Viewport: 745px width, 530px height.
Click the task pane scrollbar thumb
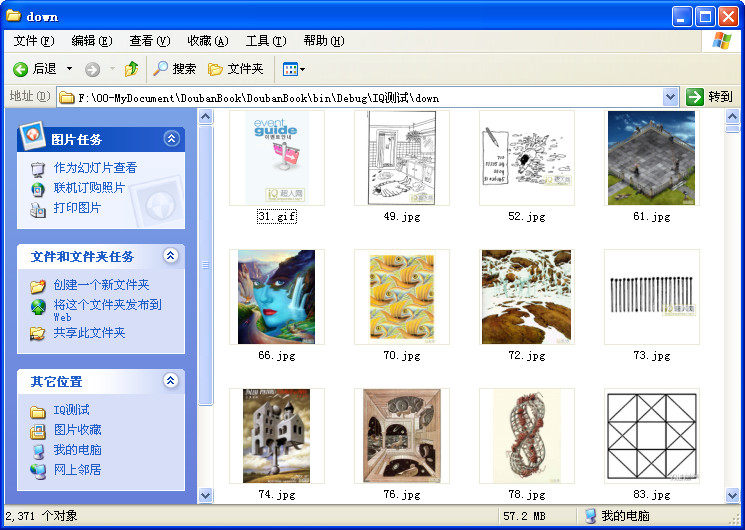pyautogui.click(x=205, y=265)
